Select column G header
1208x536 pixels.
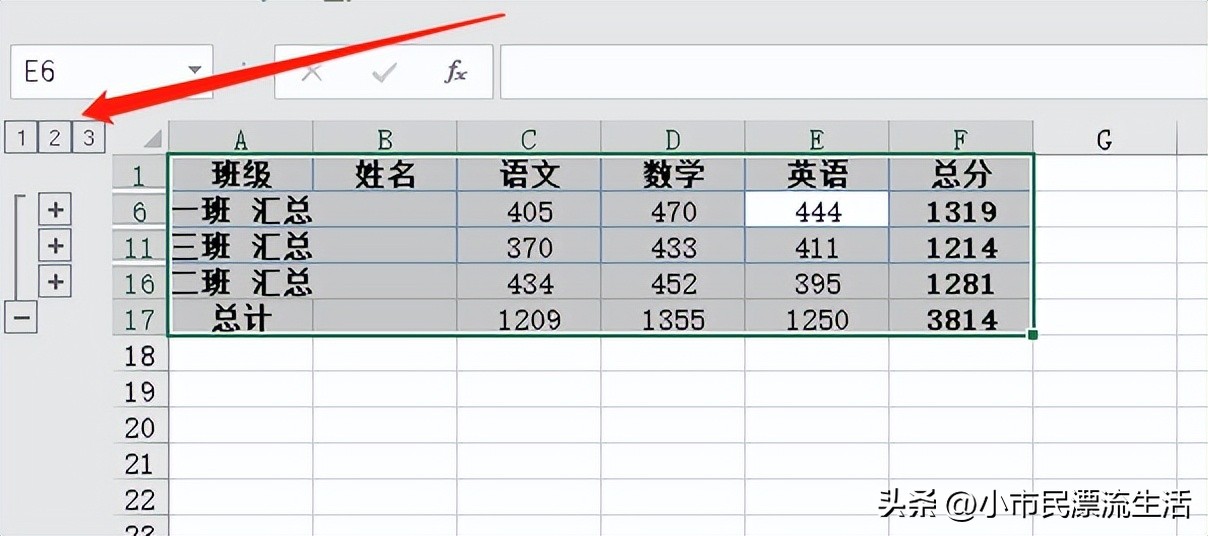click(x=1105, y=139)
